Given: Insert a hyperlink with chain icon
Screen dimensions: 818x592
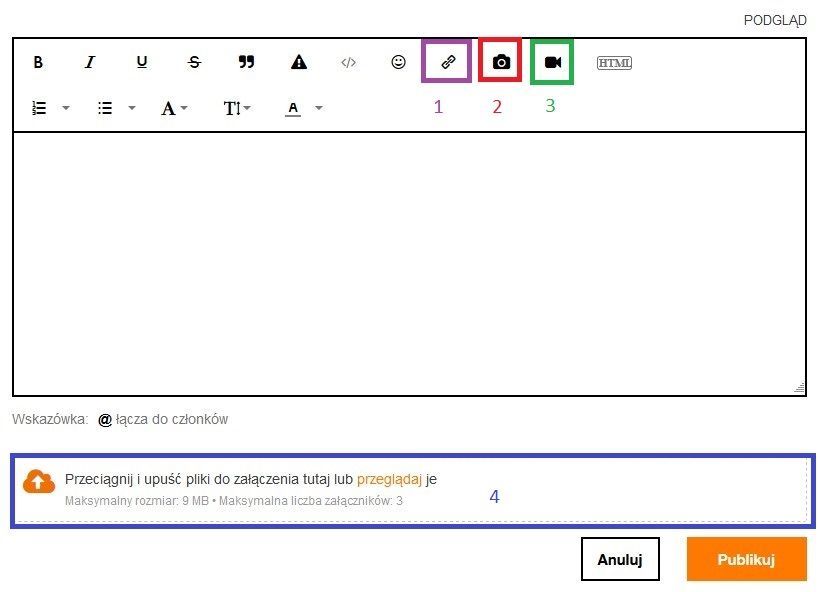Looking at the screenshot, I should click(x=448, y=62).
